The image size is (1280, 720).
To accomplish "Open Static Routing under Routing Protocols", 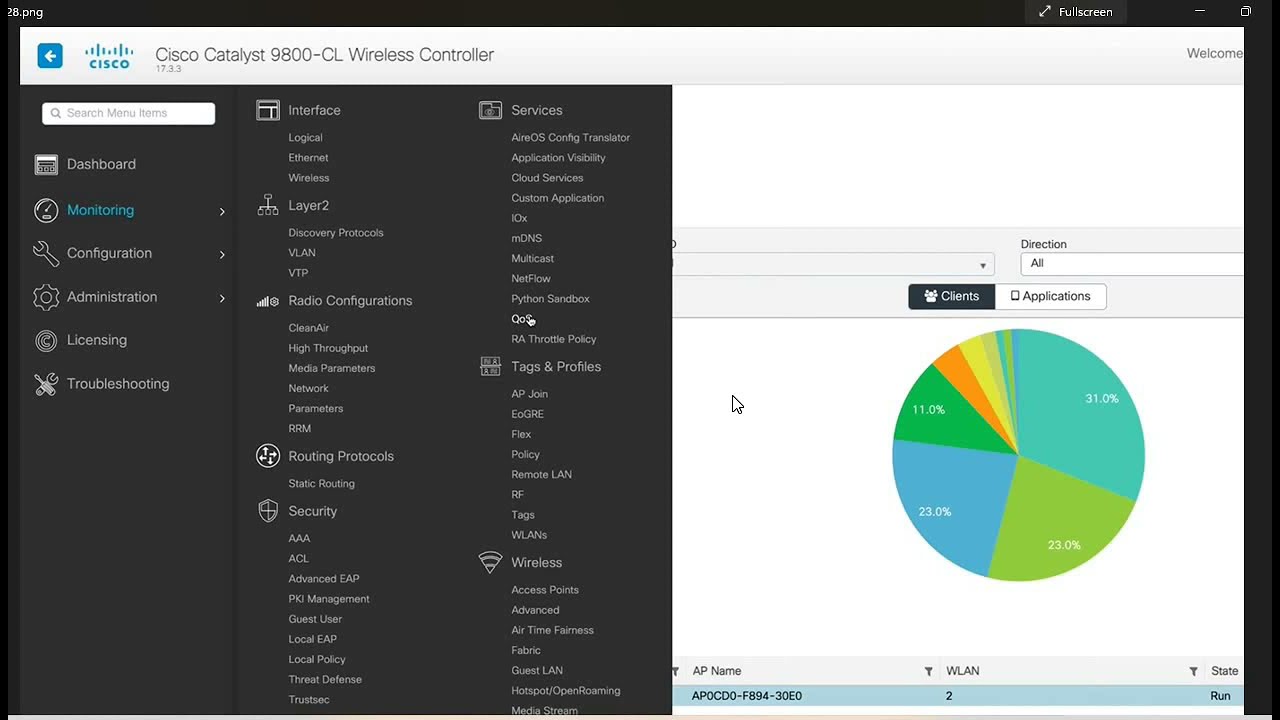I will click(321, 484).
